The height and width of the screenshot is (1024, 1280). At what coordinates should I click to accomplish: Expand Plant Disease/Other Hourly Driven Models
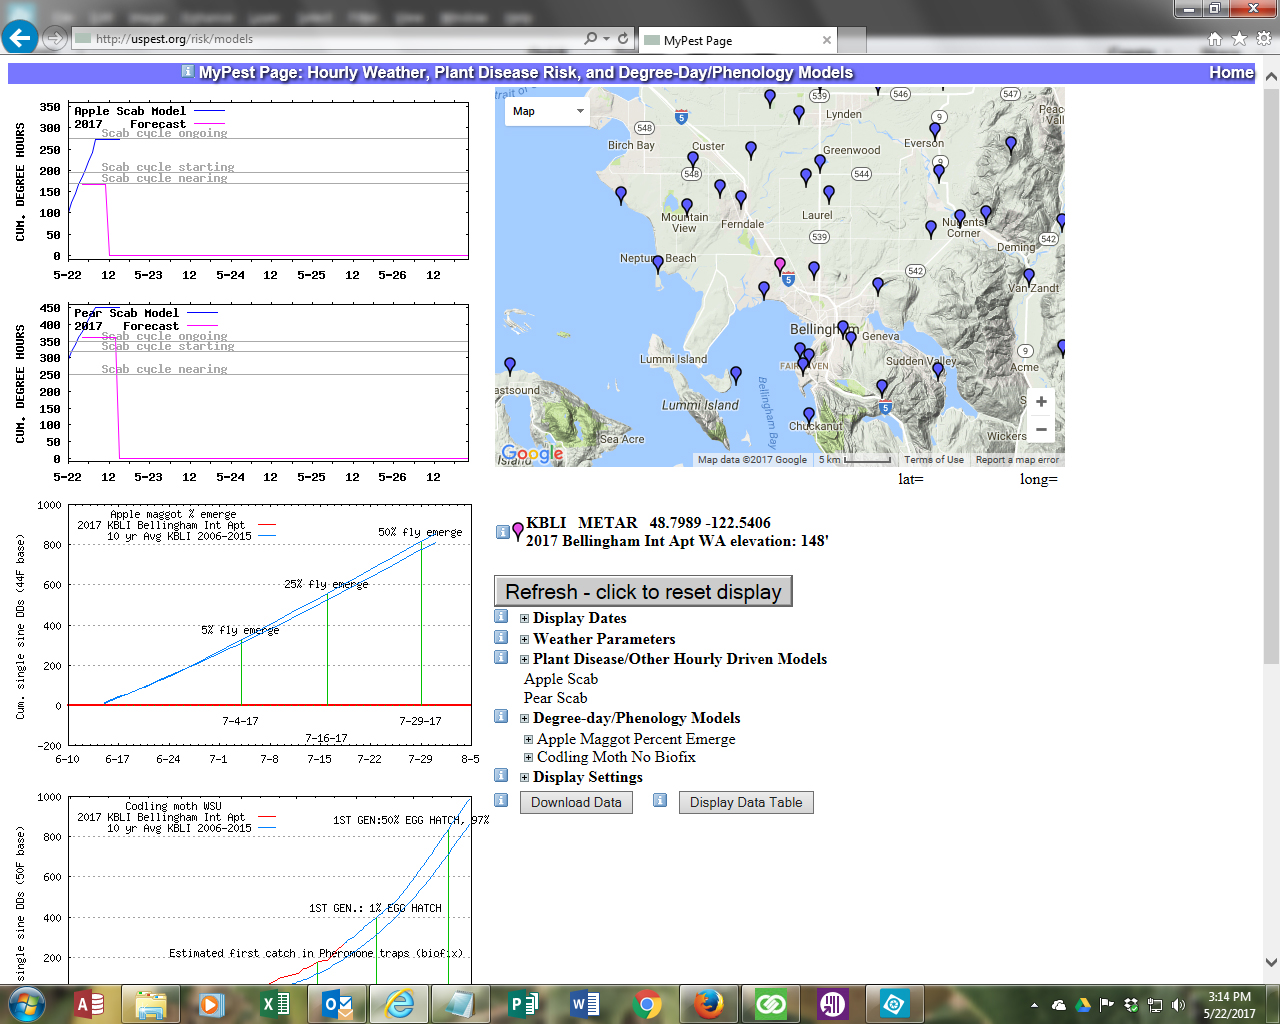(x=524, y=659)
